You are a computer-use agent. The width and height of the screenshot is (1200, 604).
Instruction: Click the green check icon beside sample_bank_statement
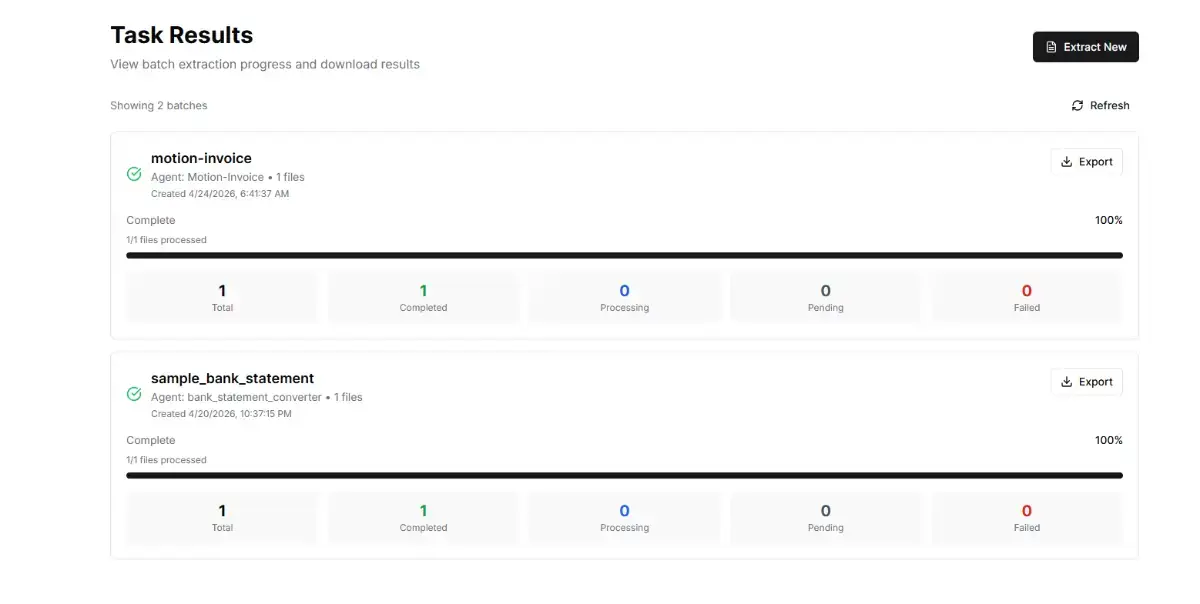pyautogui.click(x=134, y=394)
